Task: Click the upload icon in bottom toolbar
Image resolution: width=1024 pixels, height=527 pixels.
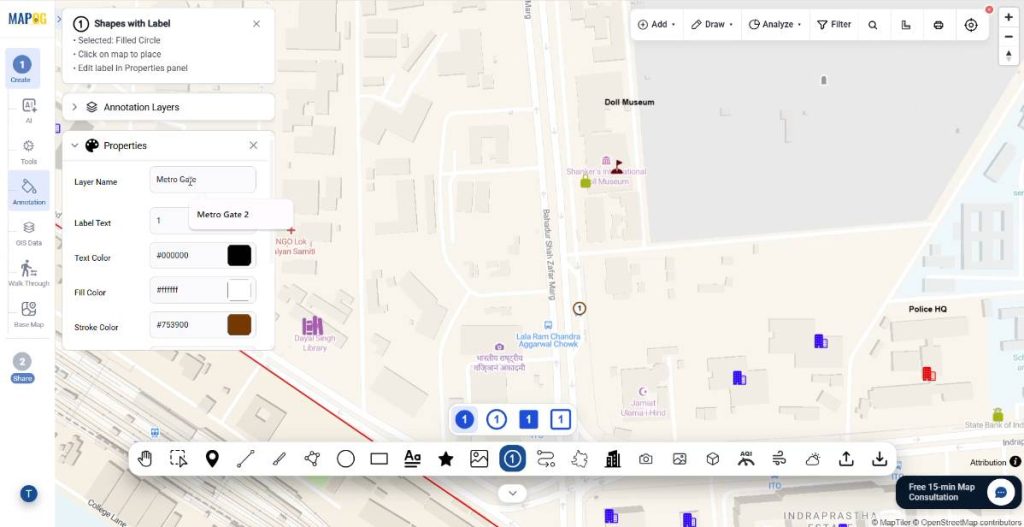Action: click(x=846, y=459)
